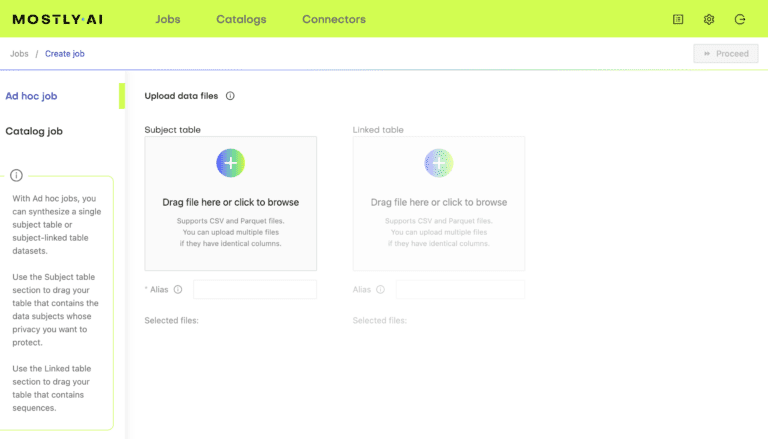Click the Linked table plus upload icon
Screen dimensions: 768x439
click(x=438, y=163)
